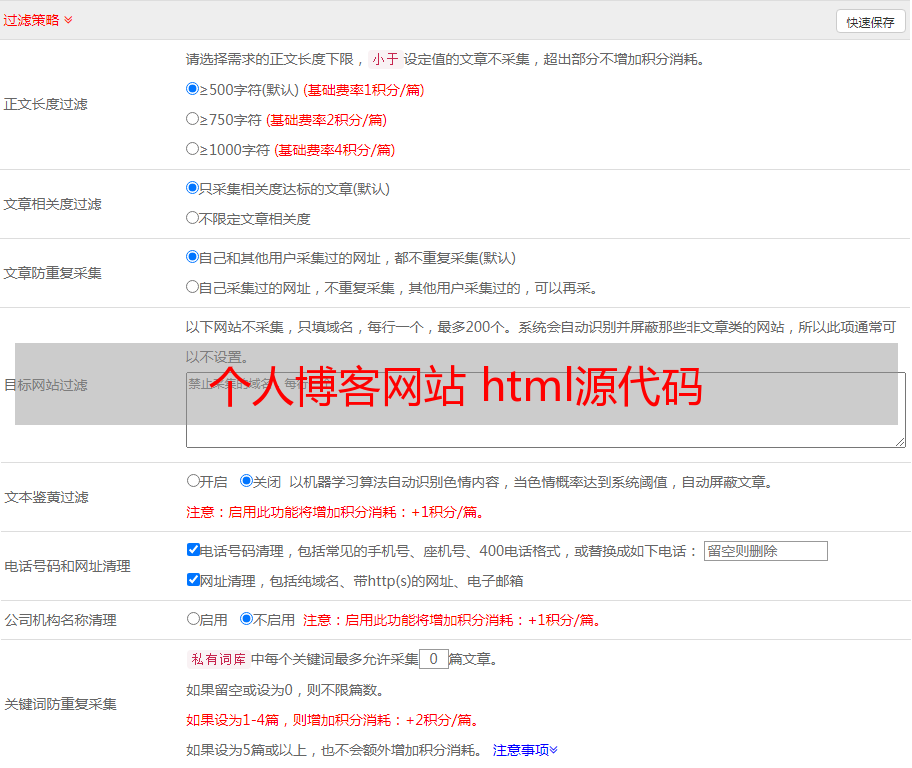Image resolution: width=912 pixels, height=768 pixels.
Task: Select 自己和其他用户采集过的网址 no-repeat option
Action: coord(193,257)
